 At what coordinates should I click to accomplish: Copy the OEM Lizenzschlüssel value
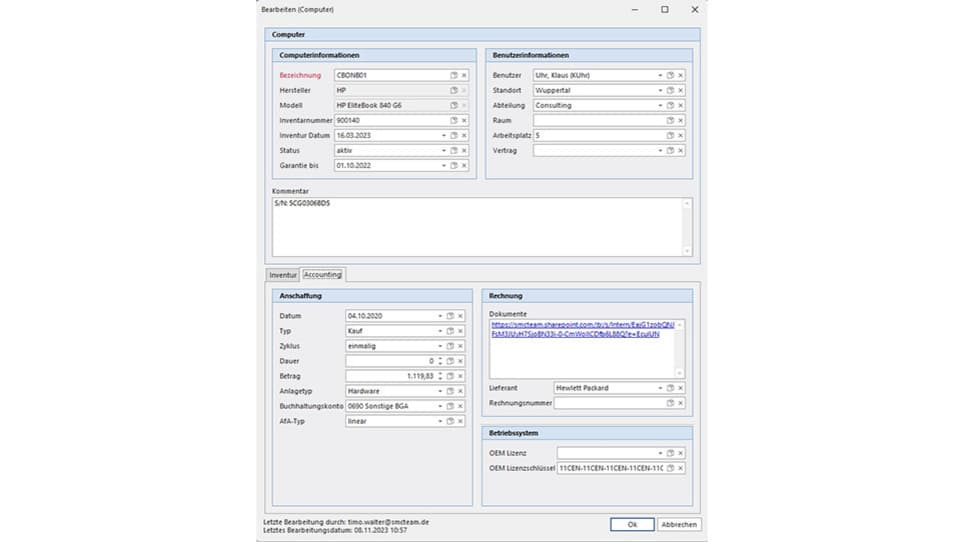[x=670, y=468]
